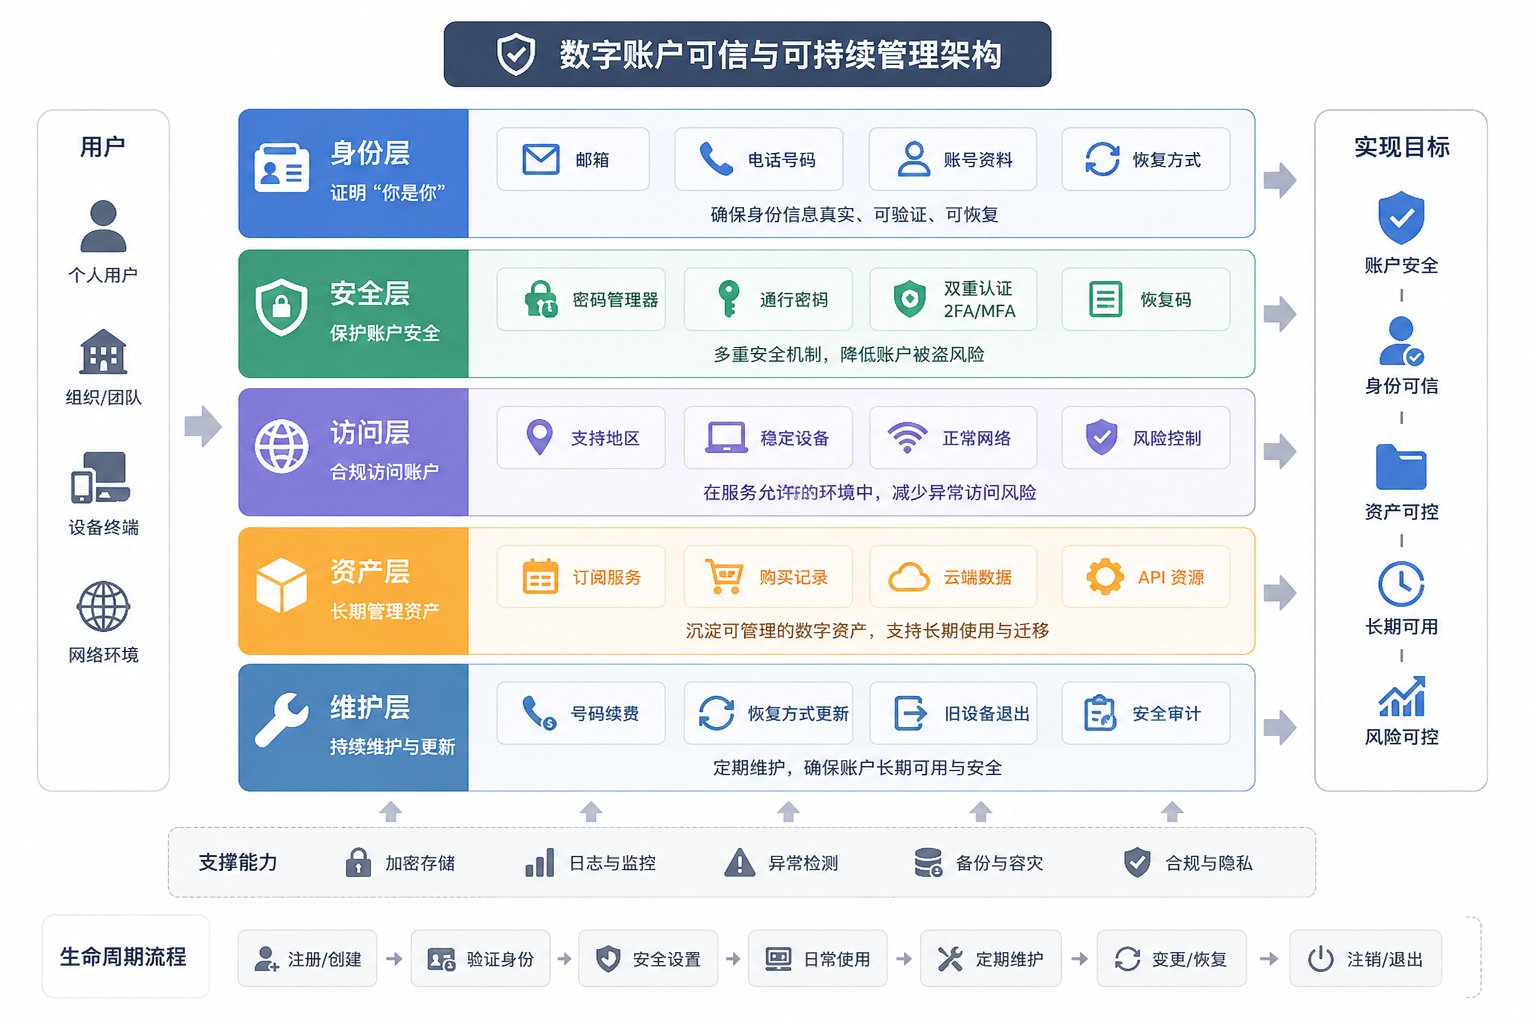Image resolution: width=1536 pixels, height=1024 pixels.
Task: Click the 购买记录 shopping cart icon
Action: point(724,577)
